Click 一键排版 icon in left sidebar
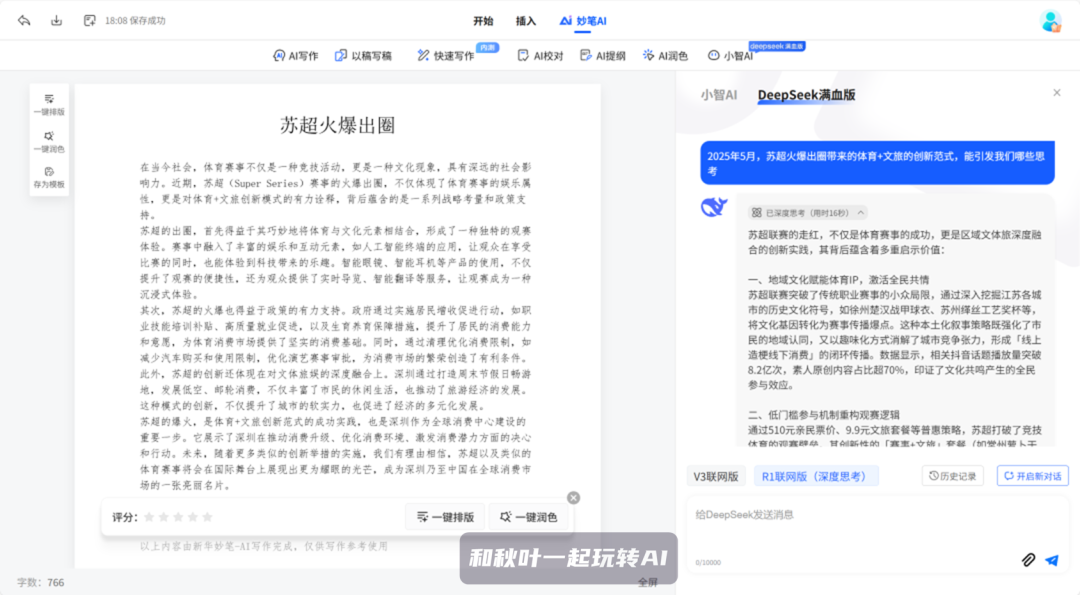The width and height of the screenshot is (1080, 595). (x=49, y=104)
